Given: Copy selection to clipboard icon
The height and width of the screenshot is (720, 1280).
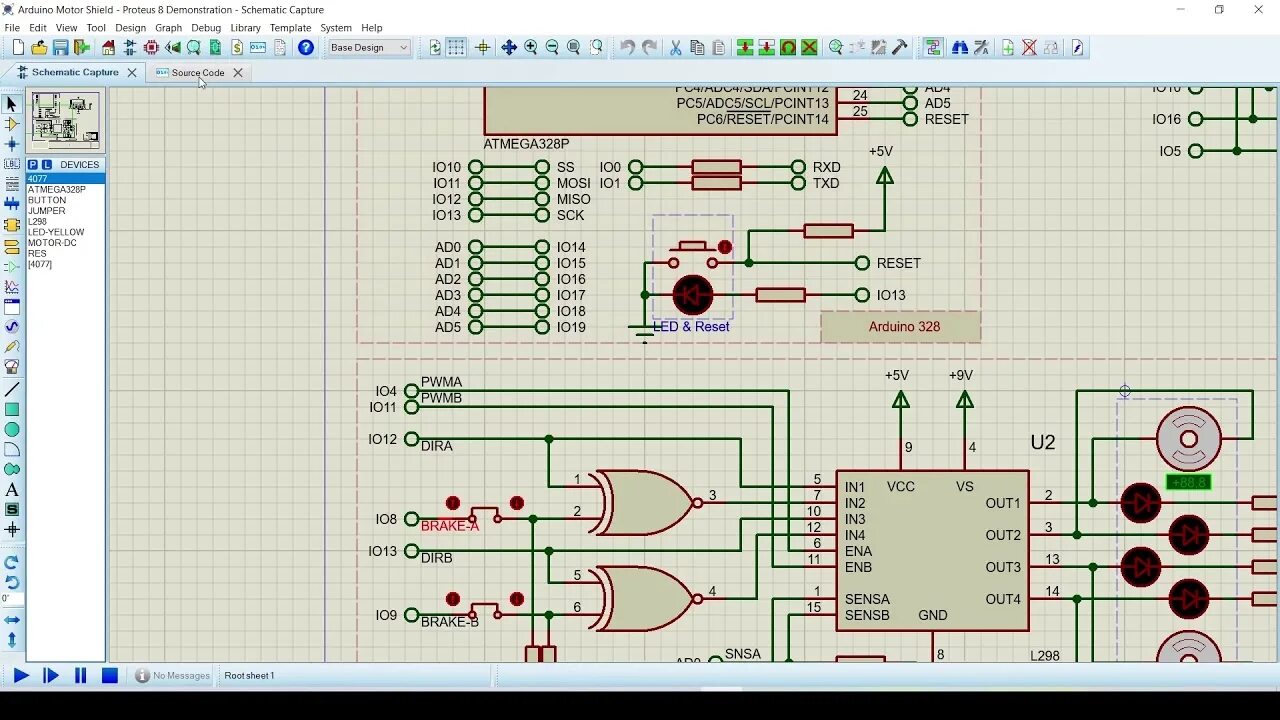Looking at the screenshot, I should tap(697, 48).
